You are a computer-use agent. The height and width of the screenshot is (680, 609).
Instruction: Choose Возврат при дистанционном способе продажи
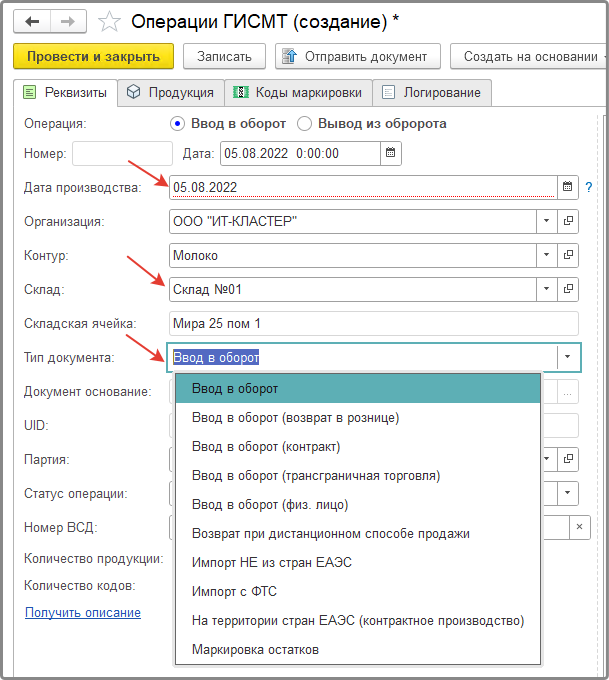click(x=358, y=533)
